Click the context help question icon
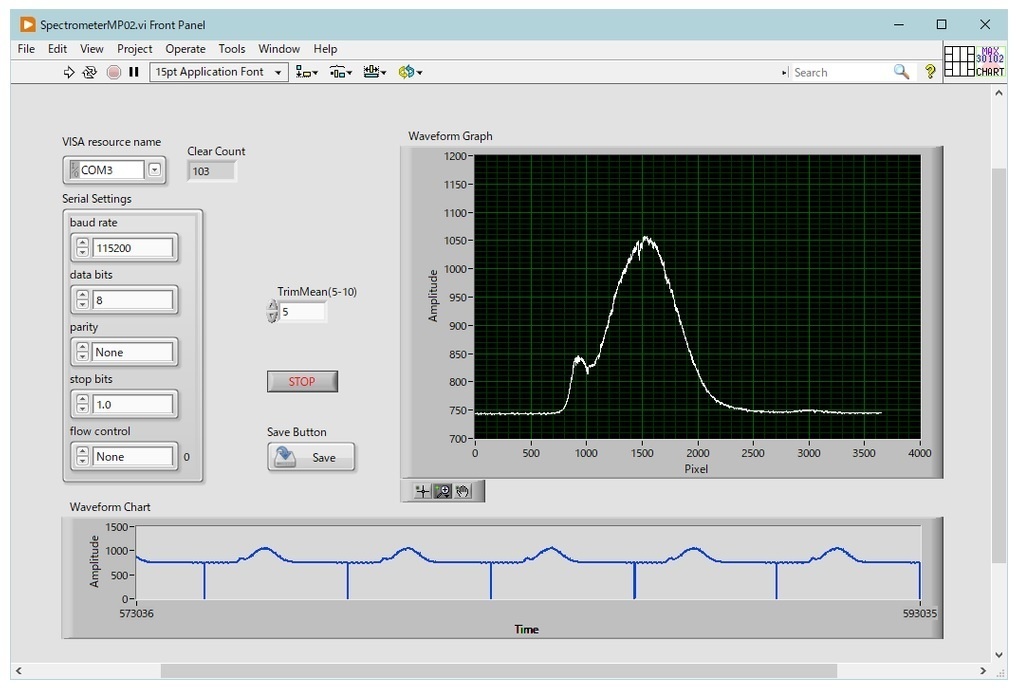This screenshot has height=689, width=1017. pos(930,71)
